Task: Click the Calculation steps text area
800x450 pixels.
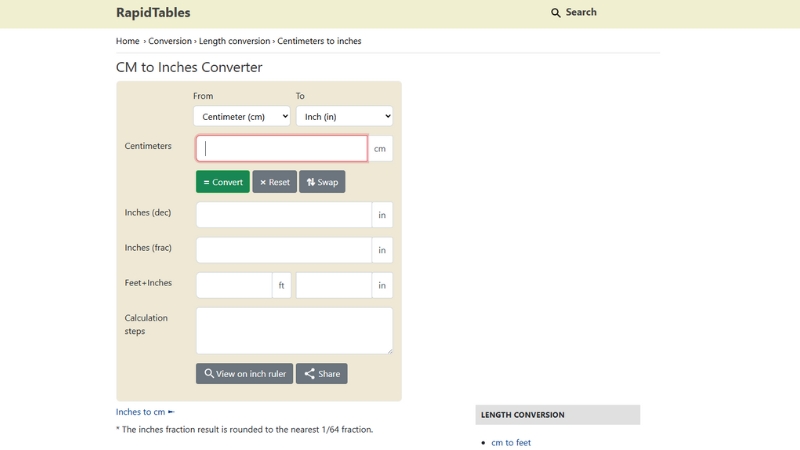Action: pyautogui.click(x=294, y=330)
